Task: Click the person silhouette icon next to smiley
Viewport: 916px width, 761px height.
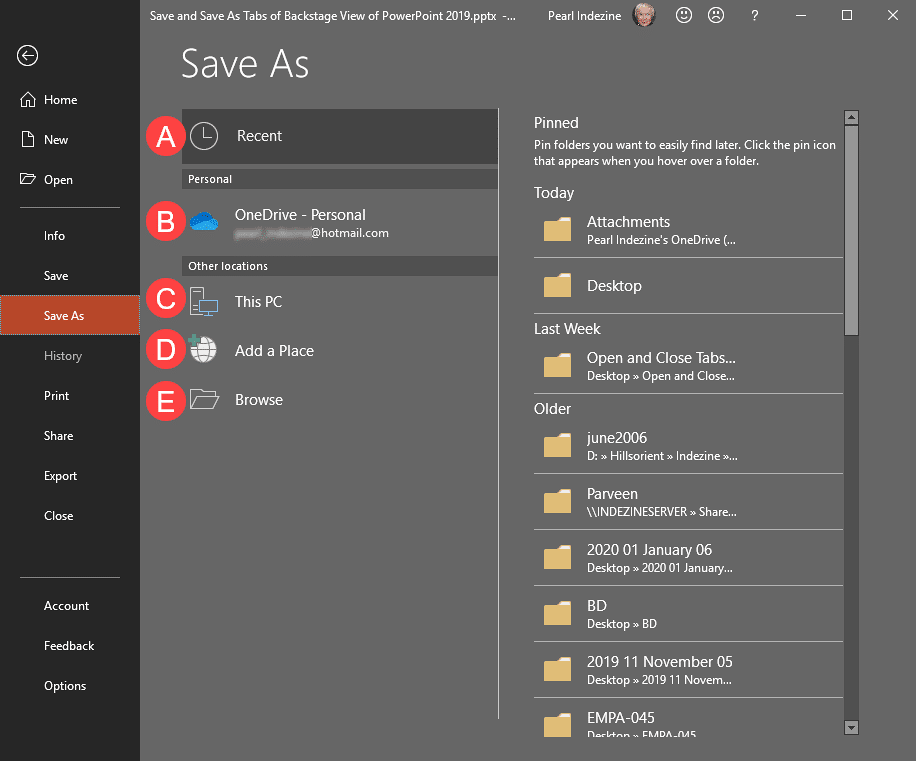Action: tap(716, 15)
